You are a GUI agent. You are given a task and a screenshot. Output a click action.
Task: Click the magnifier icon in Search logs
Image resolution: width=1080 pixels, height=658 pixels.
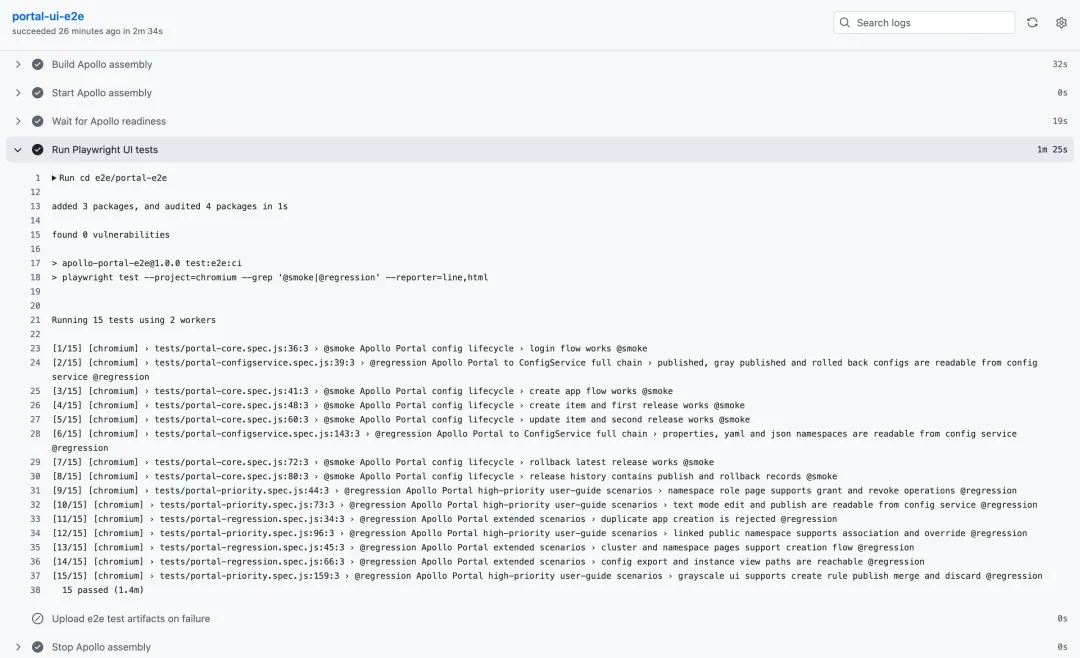(844, 23)
